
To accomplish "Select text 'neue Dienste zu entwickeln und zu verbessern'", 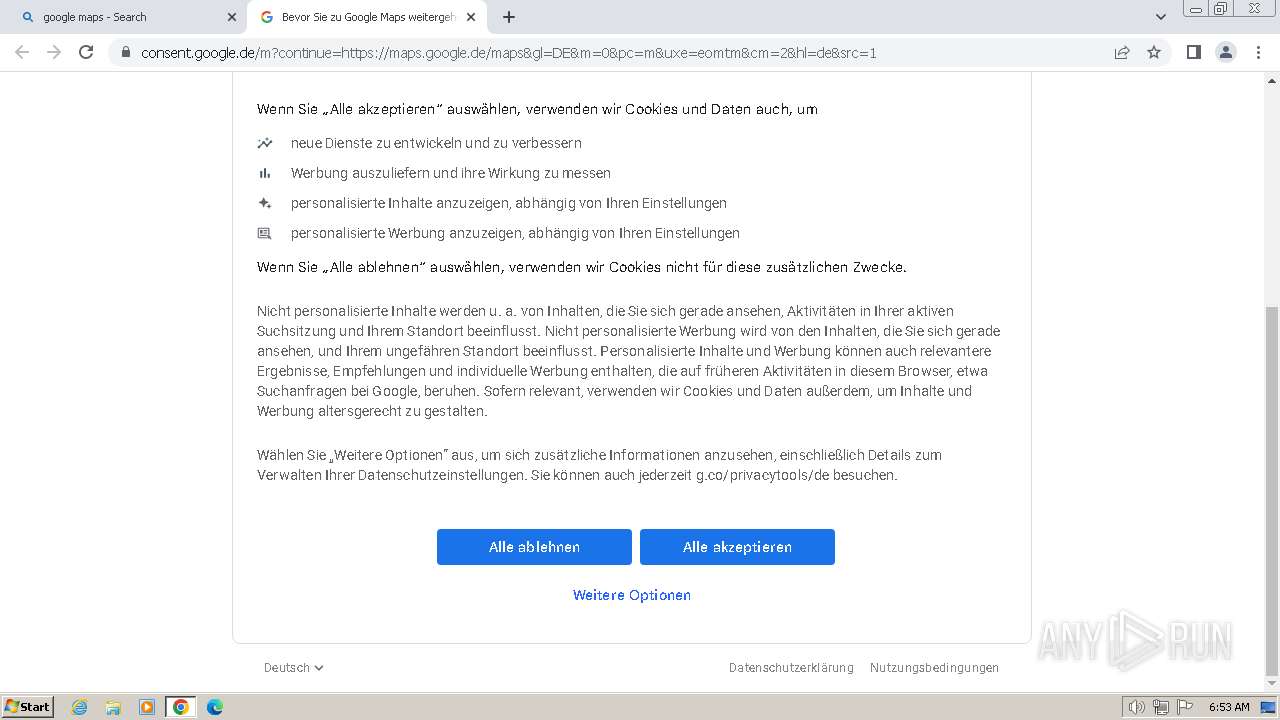I will click(436, 143).
